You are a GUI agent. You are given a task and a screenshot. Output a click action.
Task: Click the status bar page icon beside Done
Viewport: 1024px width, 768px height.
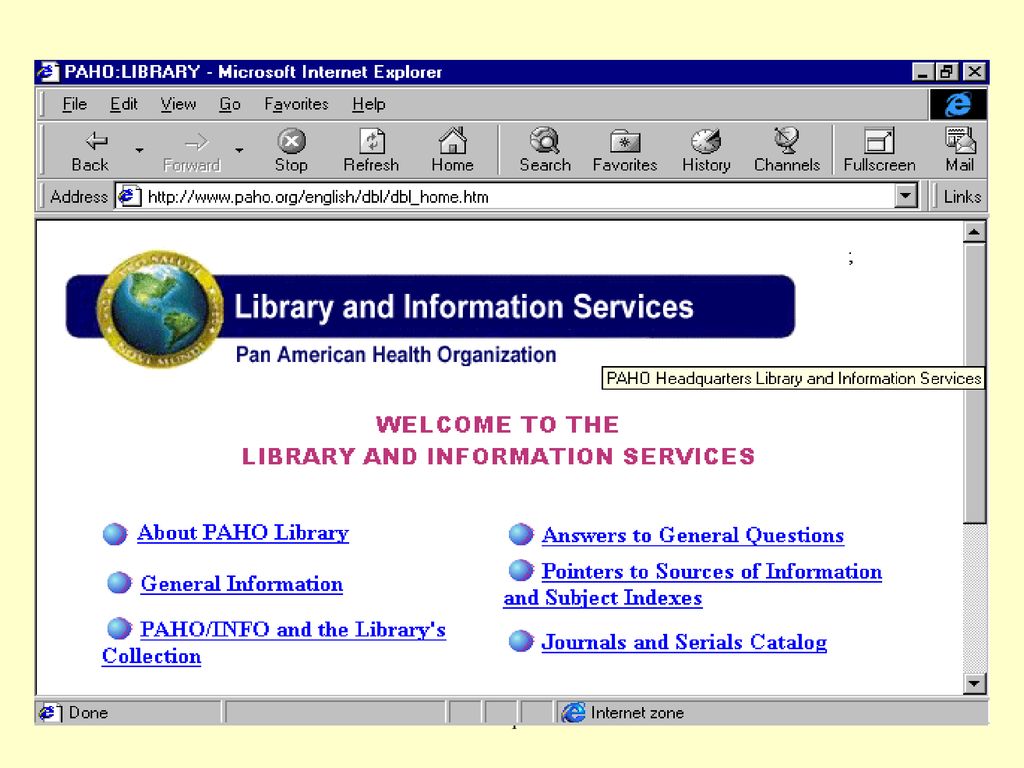[50, 712]
